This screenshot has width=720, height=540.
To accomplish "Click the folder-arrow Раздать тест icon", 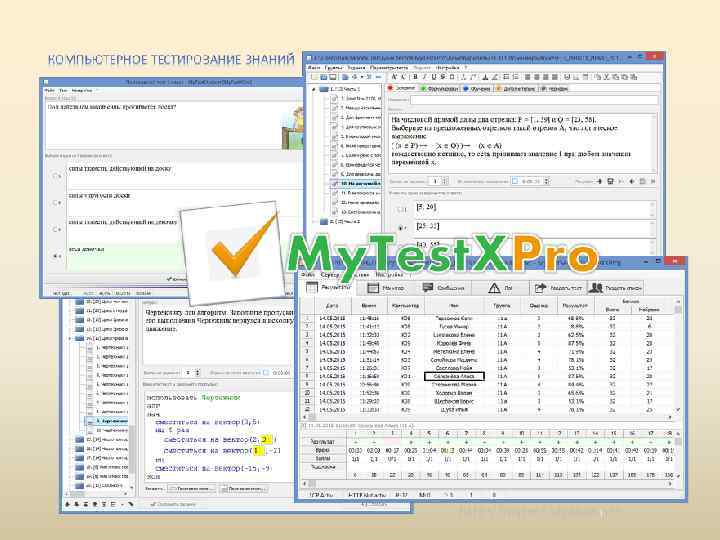I will pyautogui.click(x=540, y=288).
